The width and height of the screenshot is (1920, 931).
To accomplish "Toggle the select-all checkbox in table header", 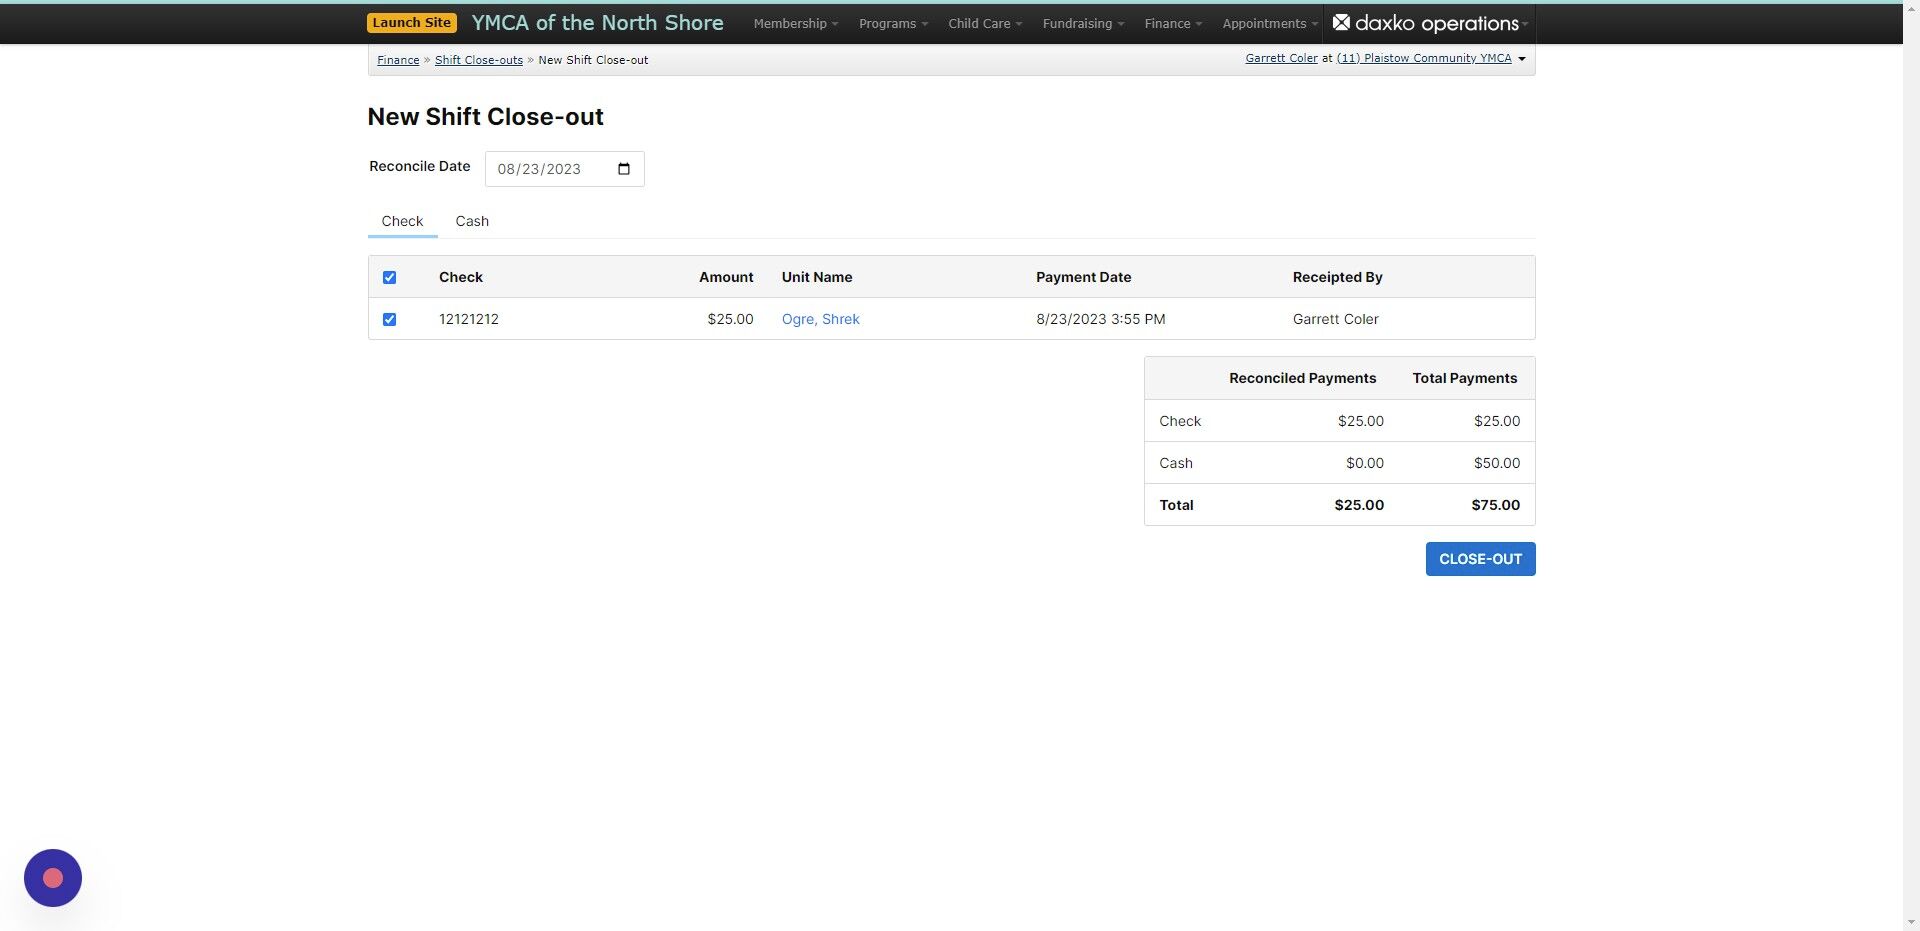I will (390, 277).
